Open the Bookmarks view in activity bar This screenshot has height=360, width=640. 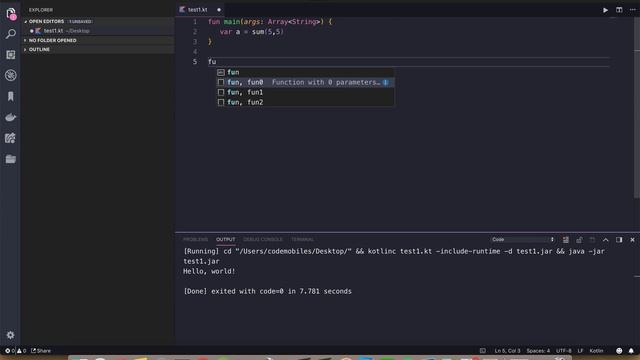(11, 96)
